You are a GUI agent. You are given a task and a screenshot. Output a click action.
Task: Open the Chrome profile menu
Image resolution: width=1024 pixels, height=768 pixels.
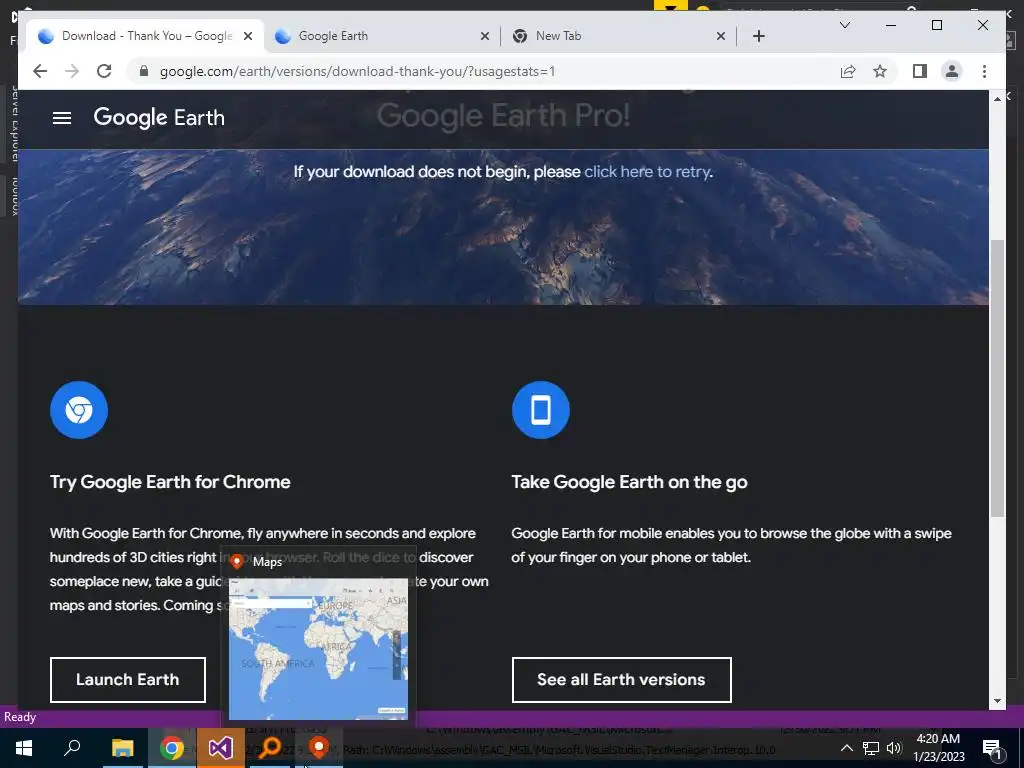pos(952,71)
